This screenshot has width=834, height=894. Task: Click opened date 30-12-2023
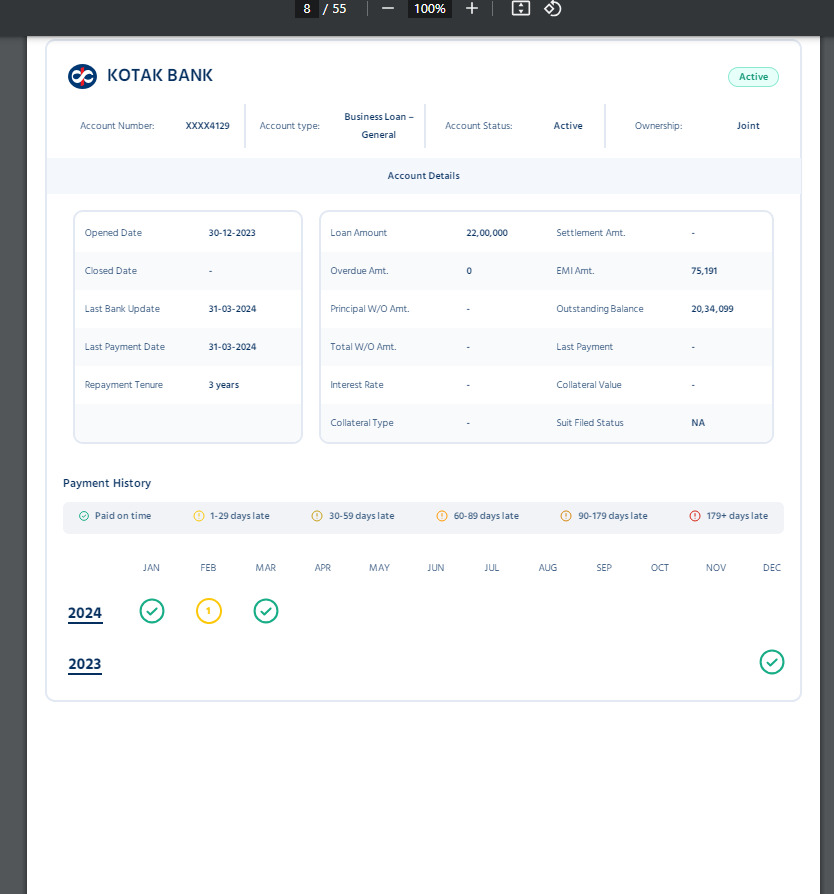point(232,233)
